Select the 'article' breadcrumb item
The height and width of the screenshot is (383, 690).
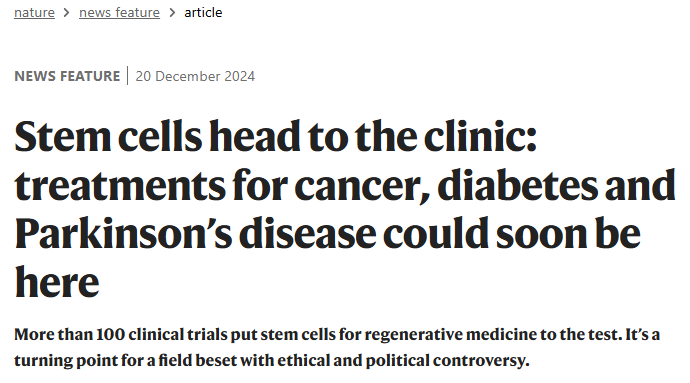click(x=203, y=12)
